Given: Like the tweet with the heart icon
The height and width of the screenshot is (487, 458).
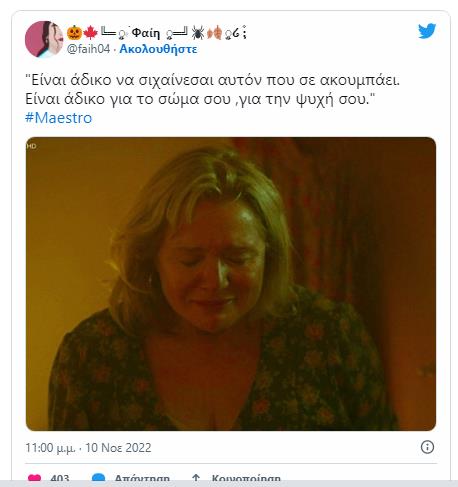Looking at the screenshot, I should pyautogui.click(x=35, y=478).
